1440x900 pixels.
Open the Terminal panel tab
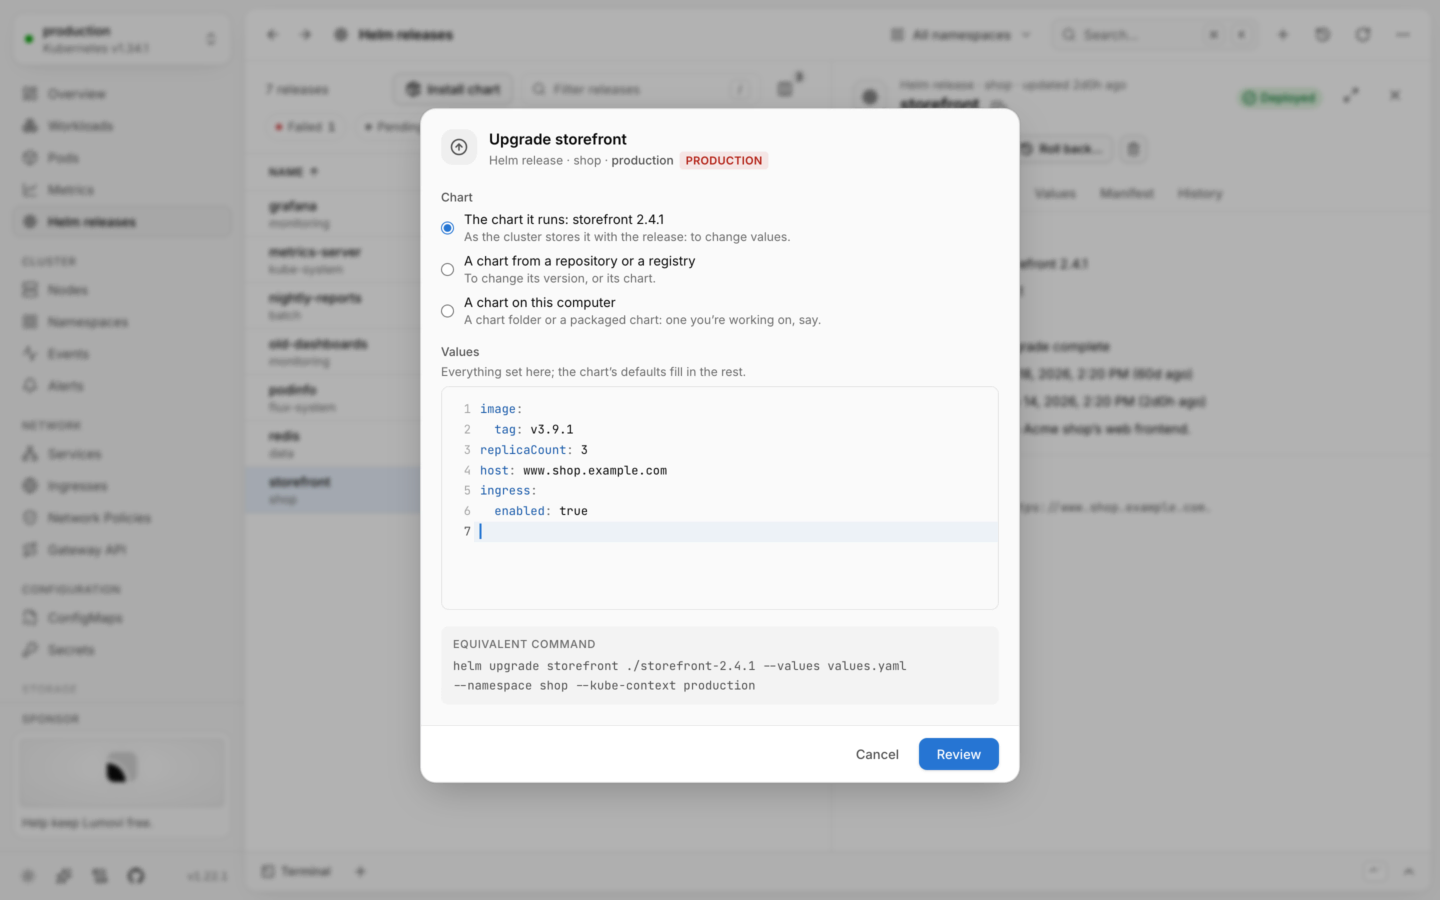(296, 872)
